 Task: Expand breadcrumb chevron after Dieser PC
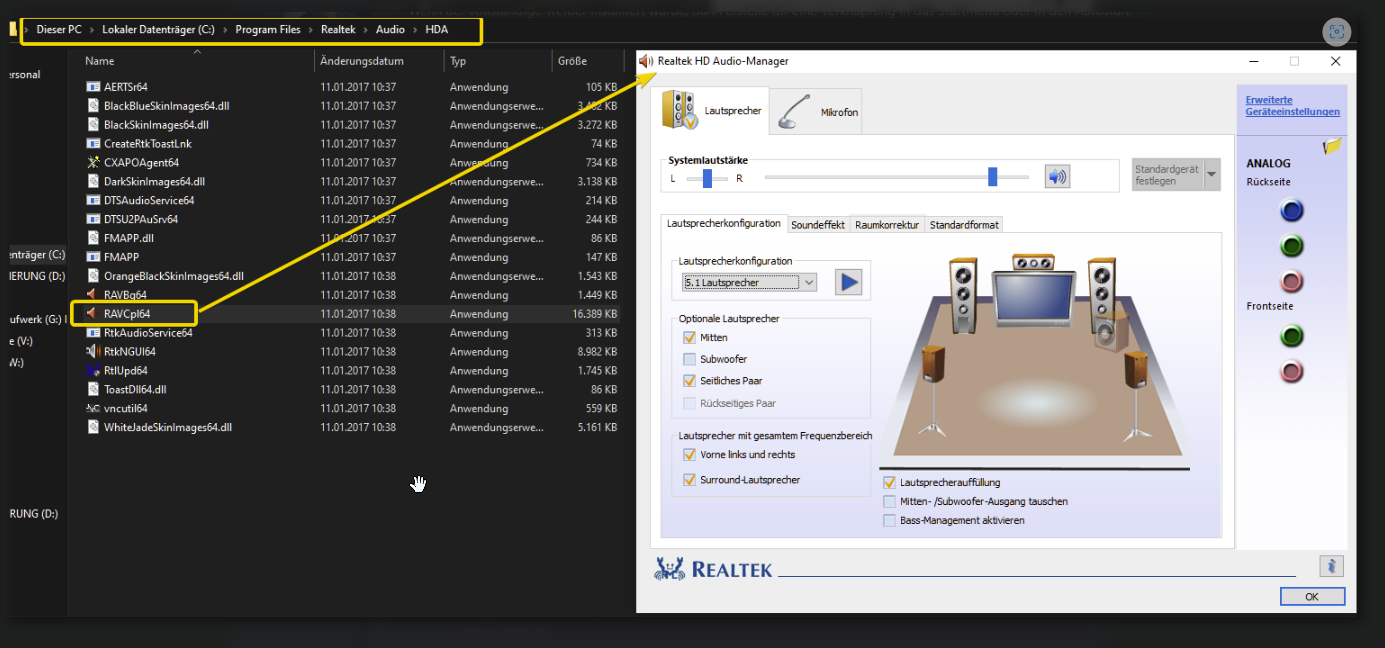point(92,30)
